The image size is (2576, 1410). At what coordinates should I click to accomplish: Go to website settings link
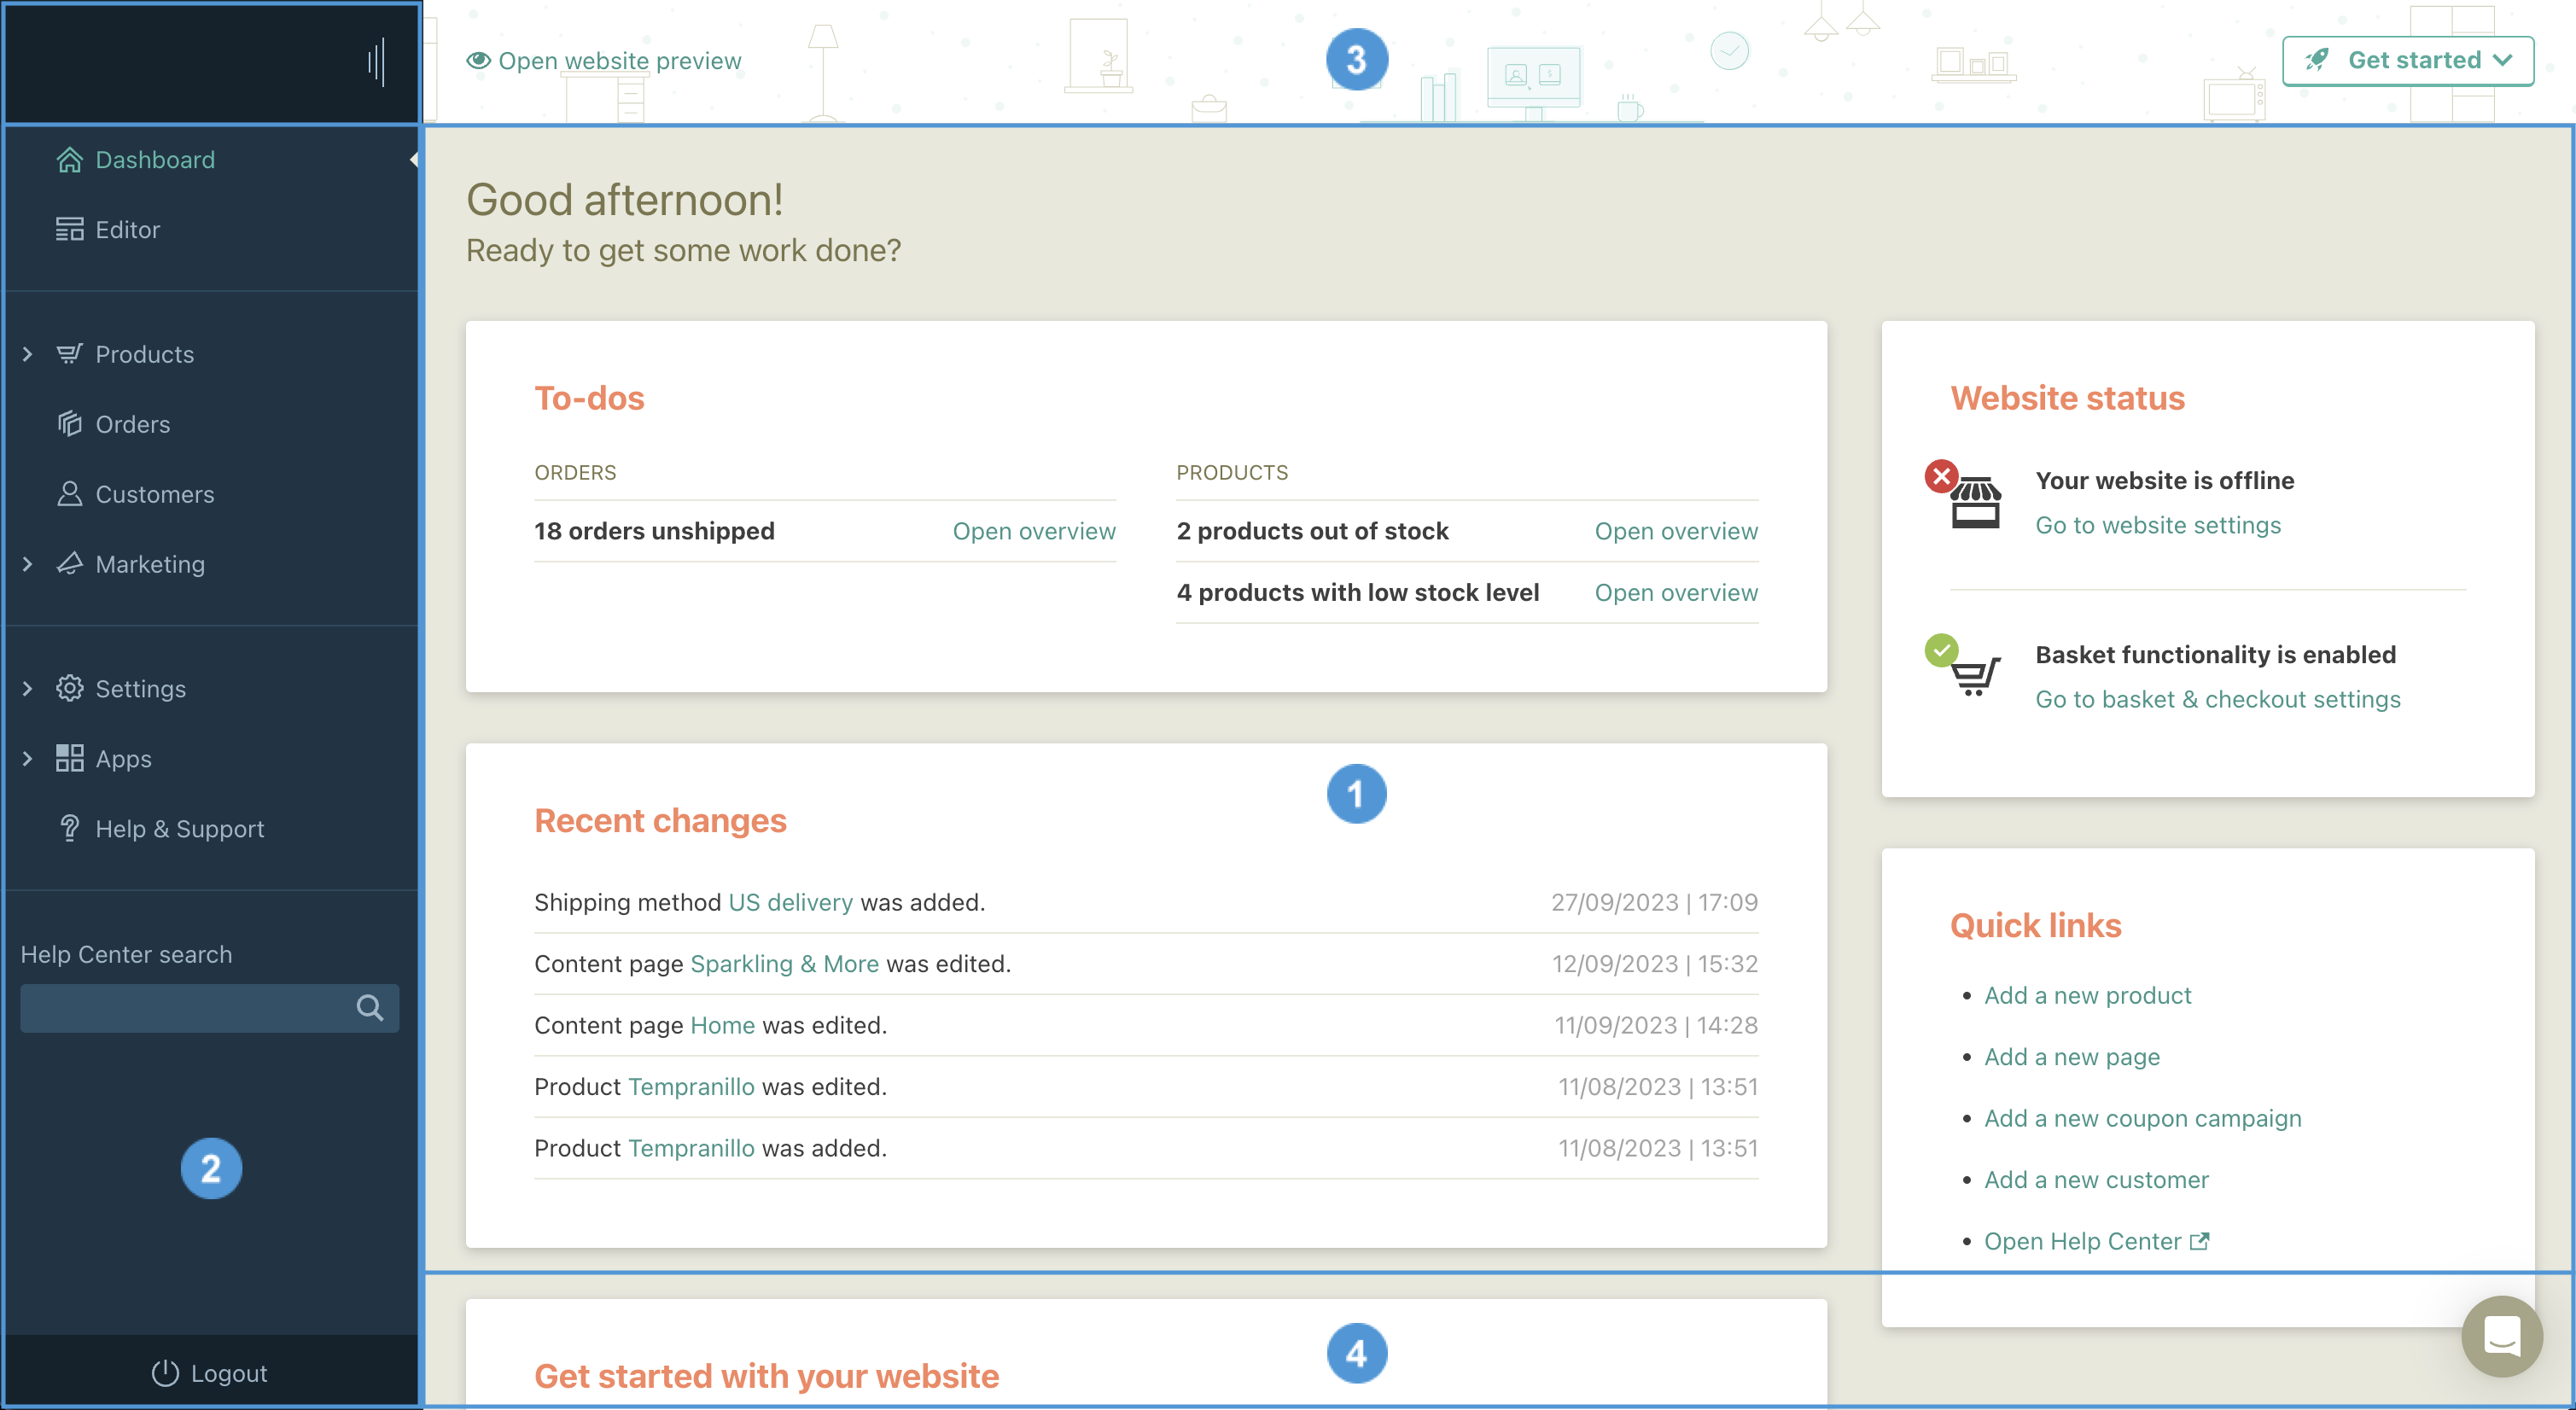coord(2158,525)
